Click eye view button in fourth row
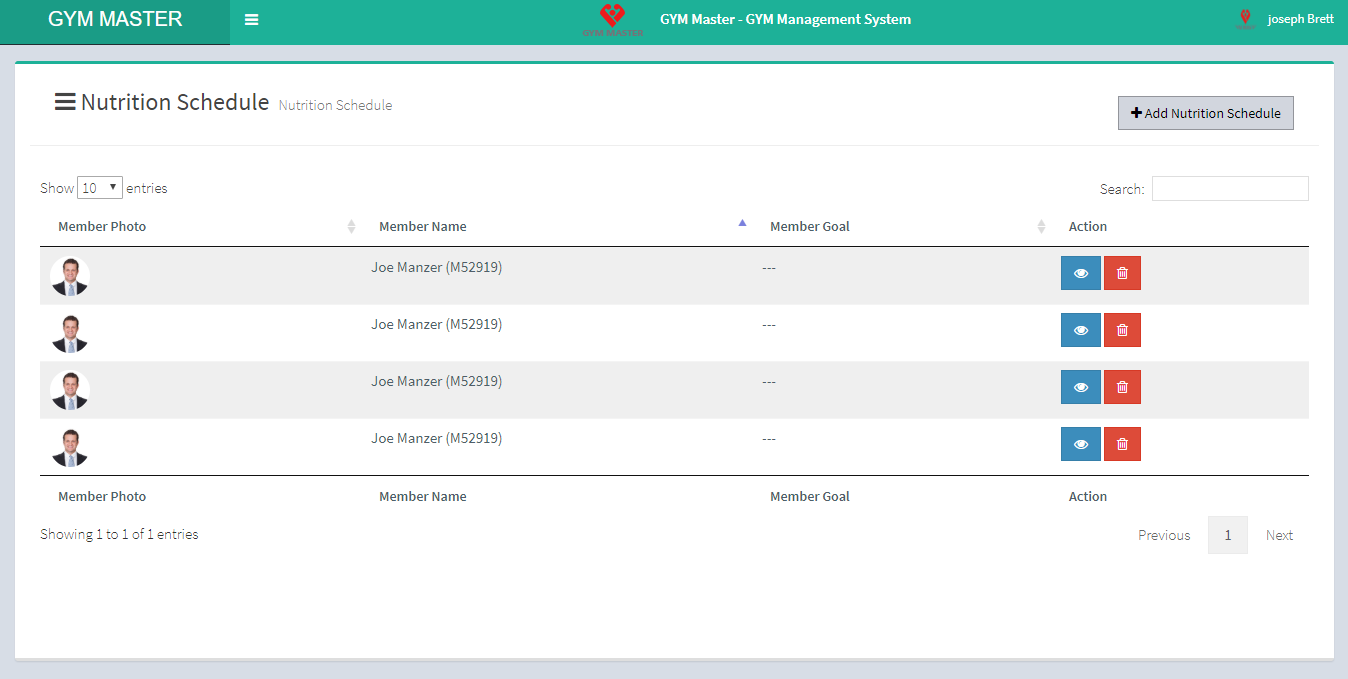 point(1080,444)
